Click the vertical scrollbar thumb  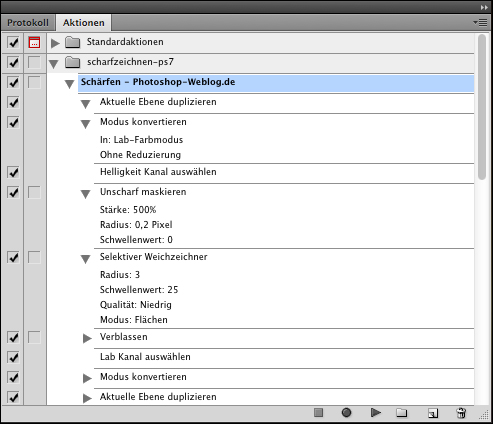[482, 107]
